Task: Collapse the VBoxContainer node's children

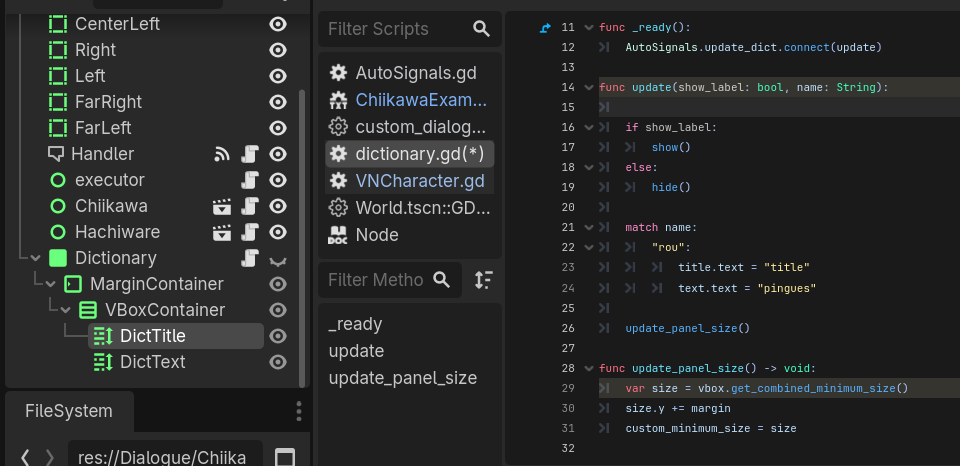Action: tap(63, 310)
